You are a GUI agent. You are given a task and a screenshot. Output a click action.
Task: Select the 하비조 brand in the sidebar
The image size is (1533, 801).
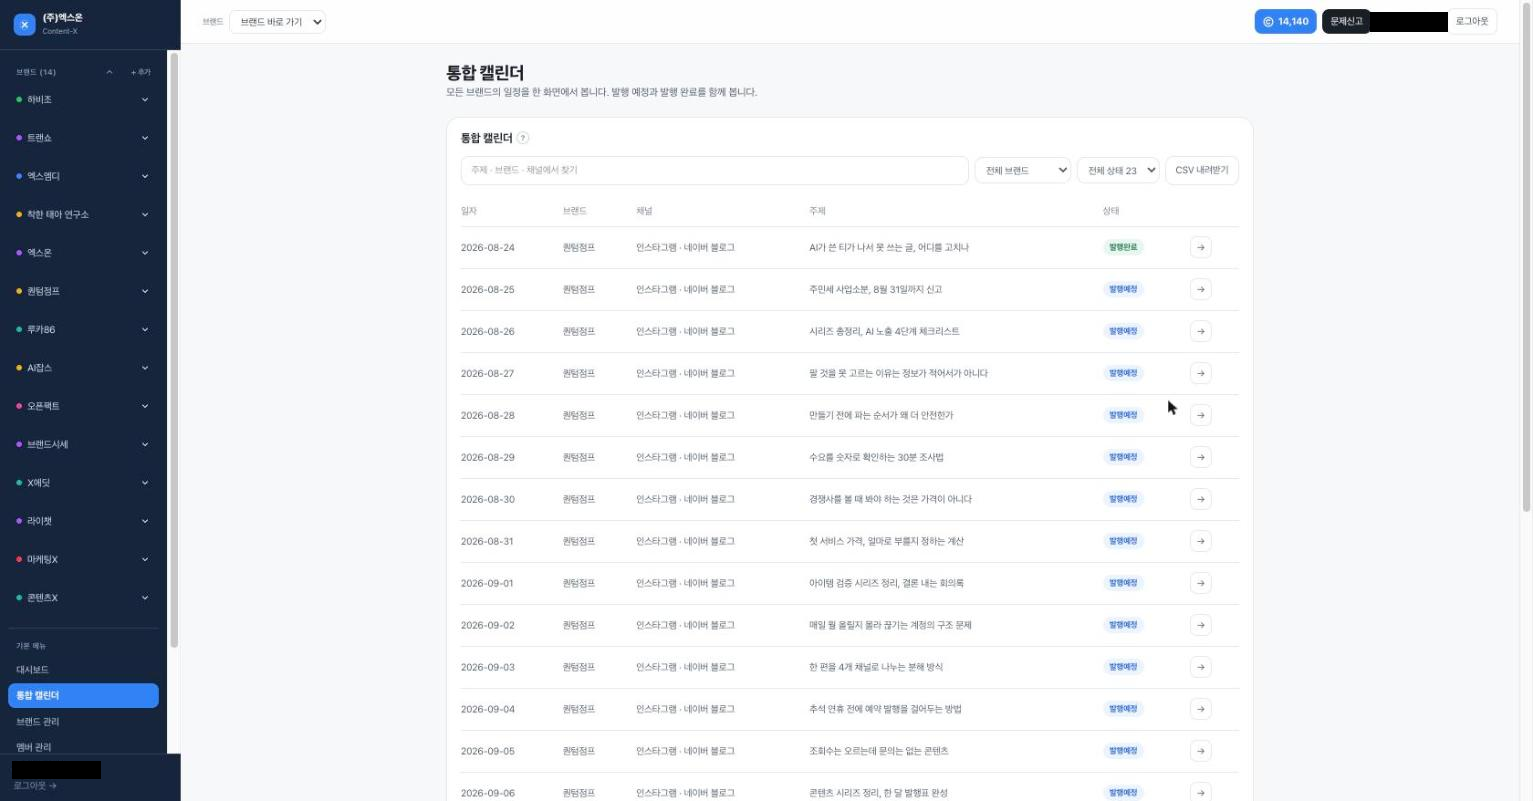pos(40,100)
